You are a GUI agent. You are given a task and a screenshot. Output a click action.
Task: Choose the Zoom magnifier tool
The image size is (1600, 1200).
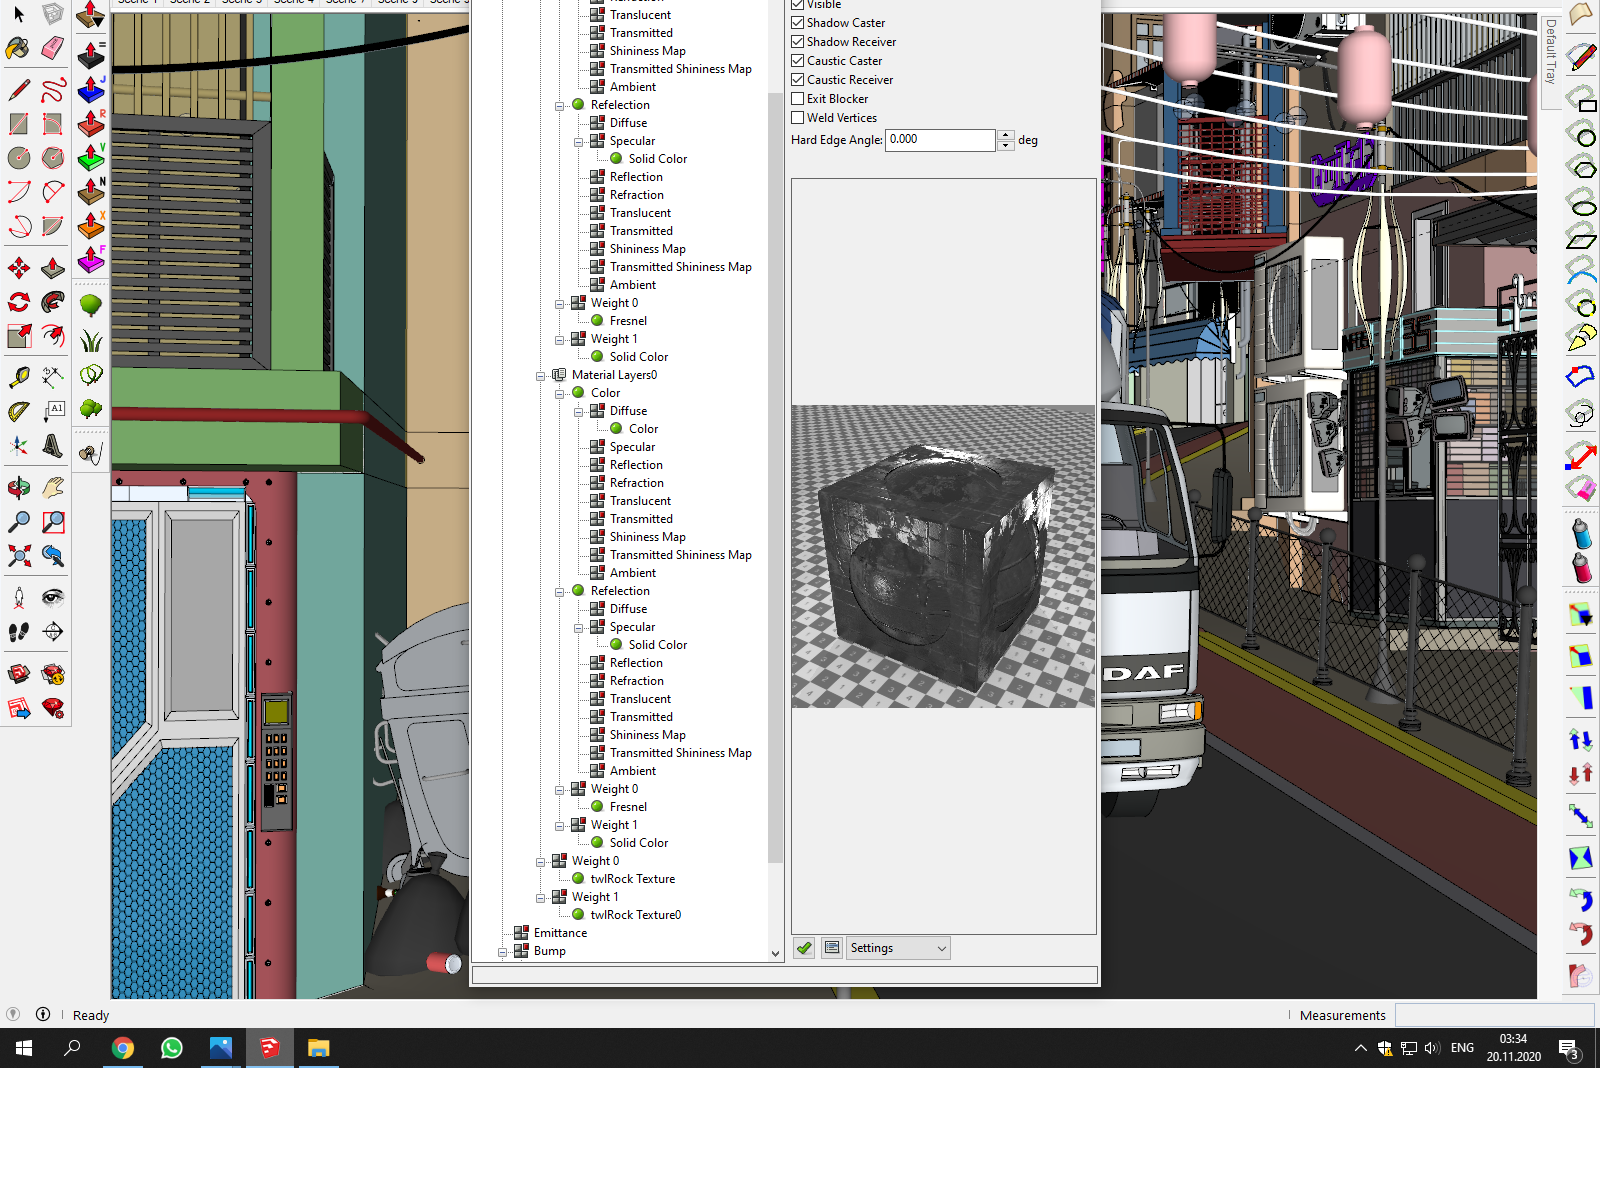click(19, 522)
